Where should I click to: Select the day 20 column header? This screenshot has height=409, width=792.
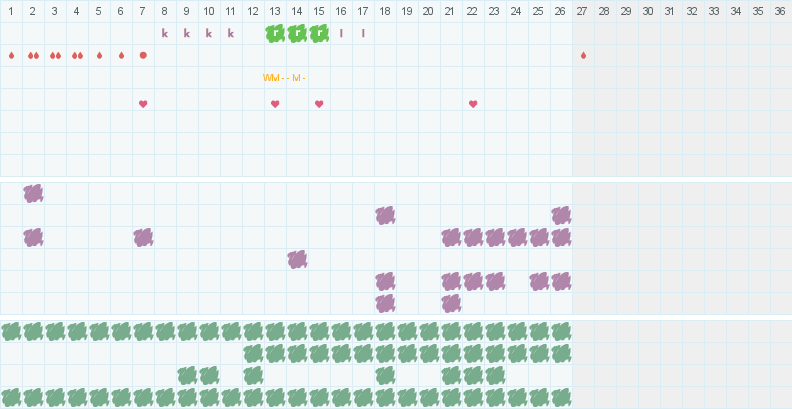click(x=429, y=11)
